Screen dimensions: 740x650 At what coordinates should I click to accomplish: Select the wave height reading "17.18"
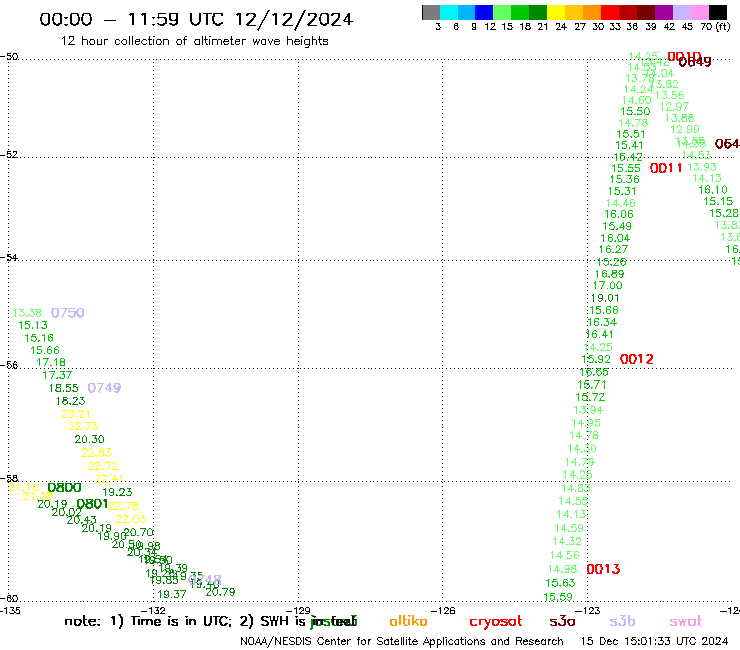[x=51, y=363]
